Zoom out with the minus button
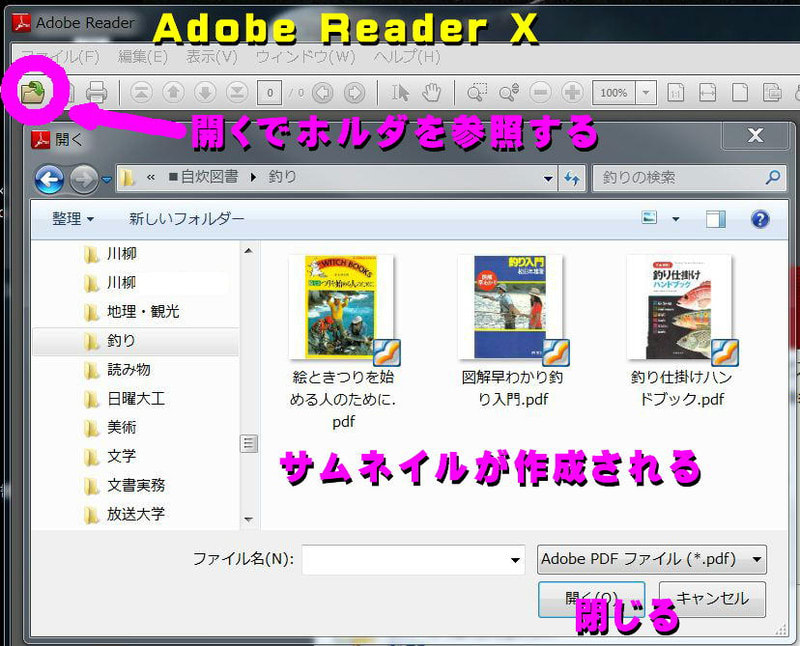 coord(540,92)
